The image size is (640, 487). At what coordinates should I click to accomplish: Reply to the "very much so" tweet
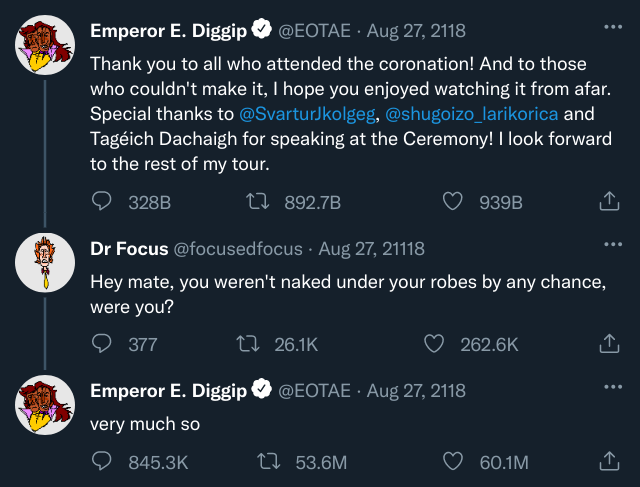(102, 461)
